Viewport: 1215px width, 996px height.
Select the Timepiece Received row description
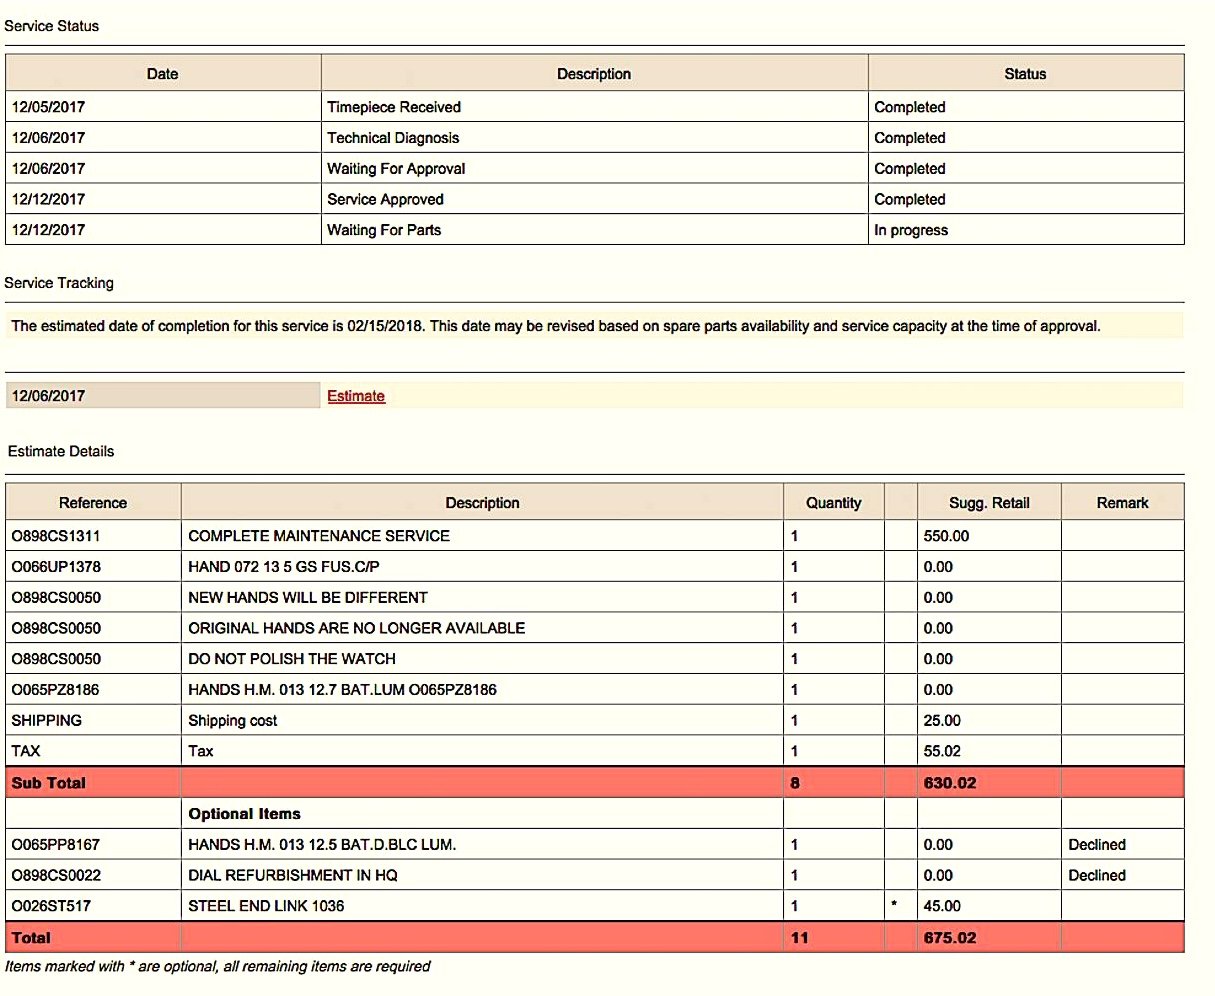pos(394,107)
